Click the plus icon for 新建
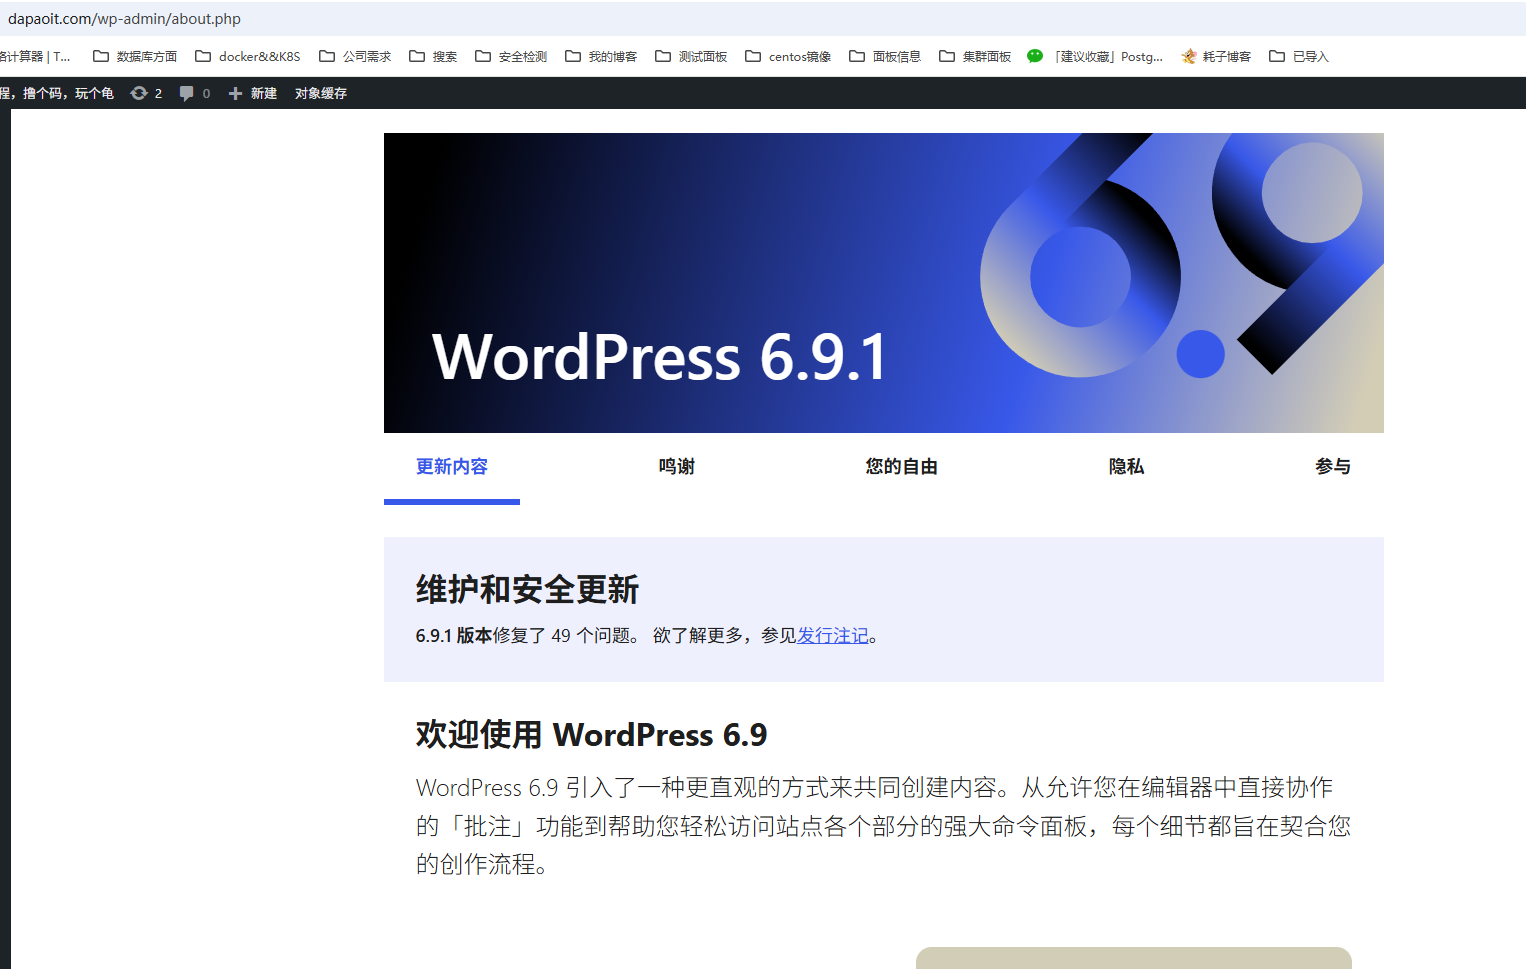Viewport: 1526px width, 969px height. (x=236, y=93)
